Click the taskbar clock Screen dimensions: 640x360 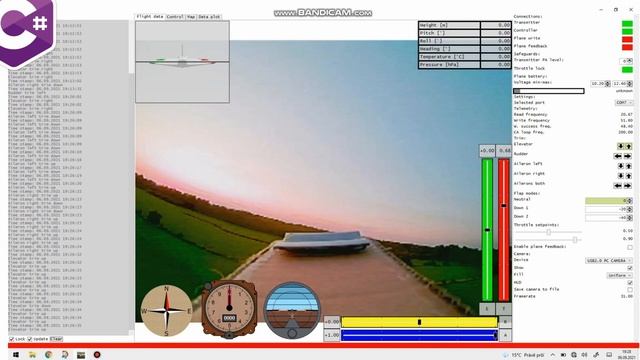coord(626,354)
